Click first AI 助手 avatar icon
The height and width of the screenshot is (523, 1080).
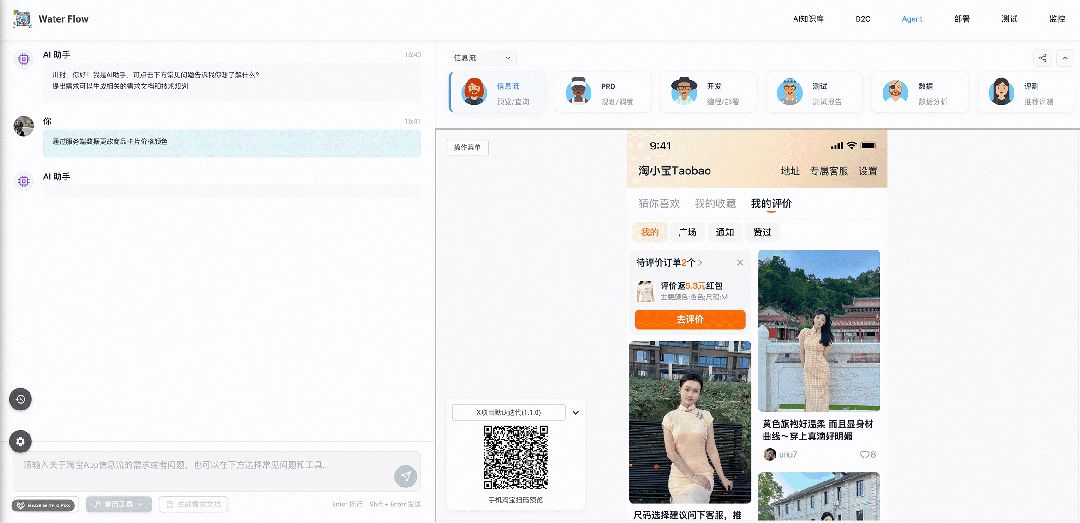point(24,59)
